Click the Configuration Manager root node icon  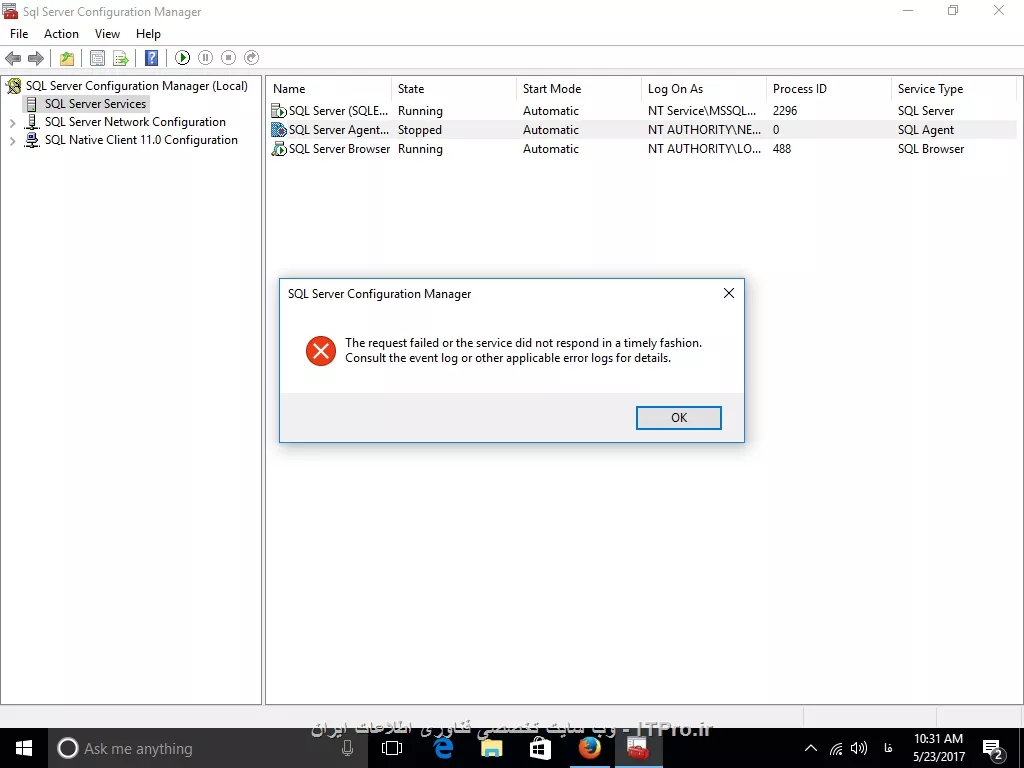coord(14,86)
